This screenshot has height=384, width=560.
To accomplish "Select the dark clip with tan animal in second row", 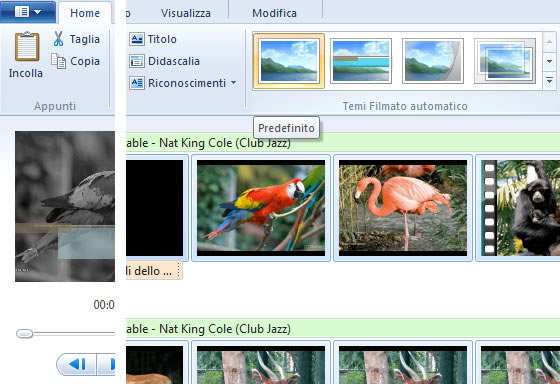I will [156, 363].
